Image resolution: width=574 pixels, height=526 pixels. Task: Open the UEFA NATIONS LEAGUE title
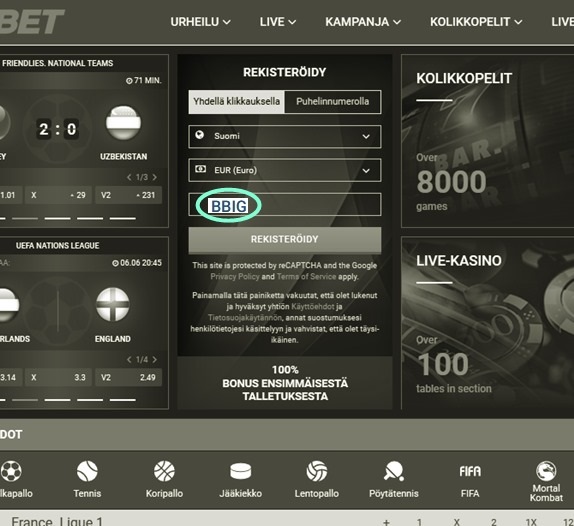pyautogui.click(x=57, y=246)
